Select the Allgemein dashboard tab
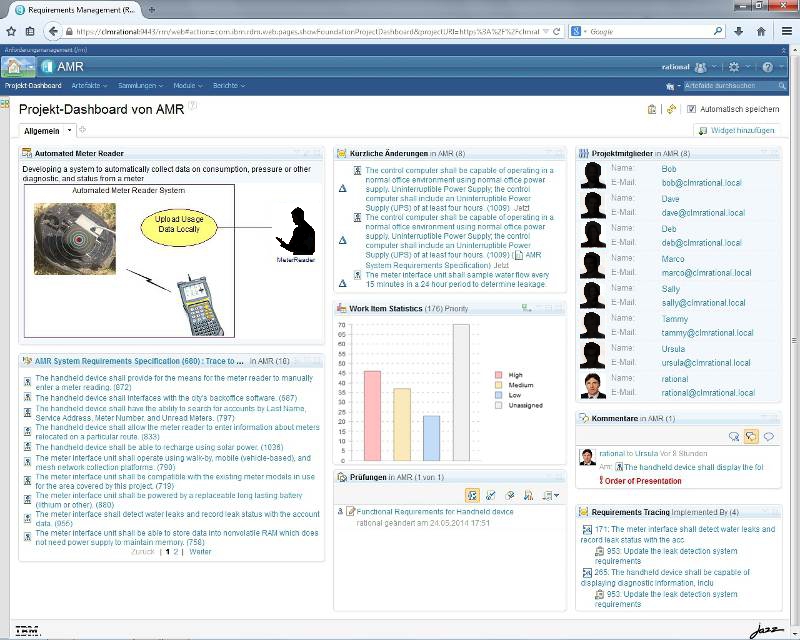 [x=41, y=131]
